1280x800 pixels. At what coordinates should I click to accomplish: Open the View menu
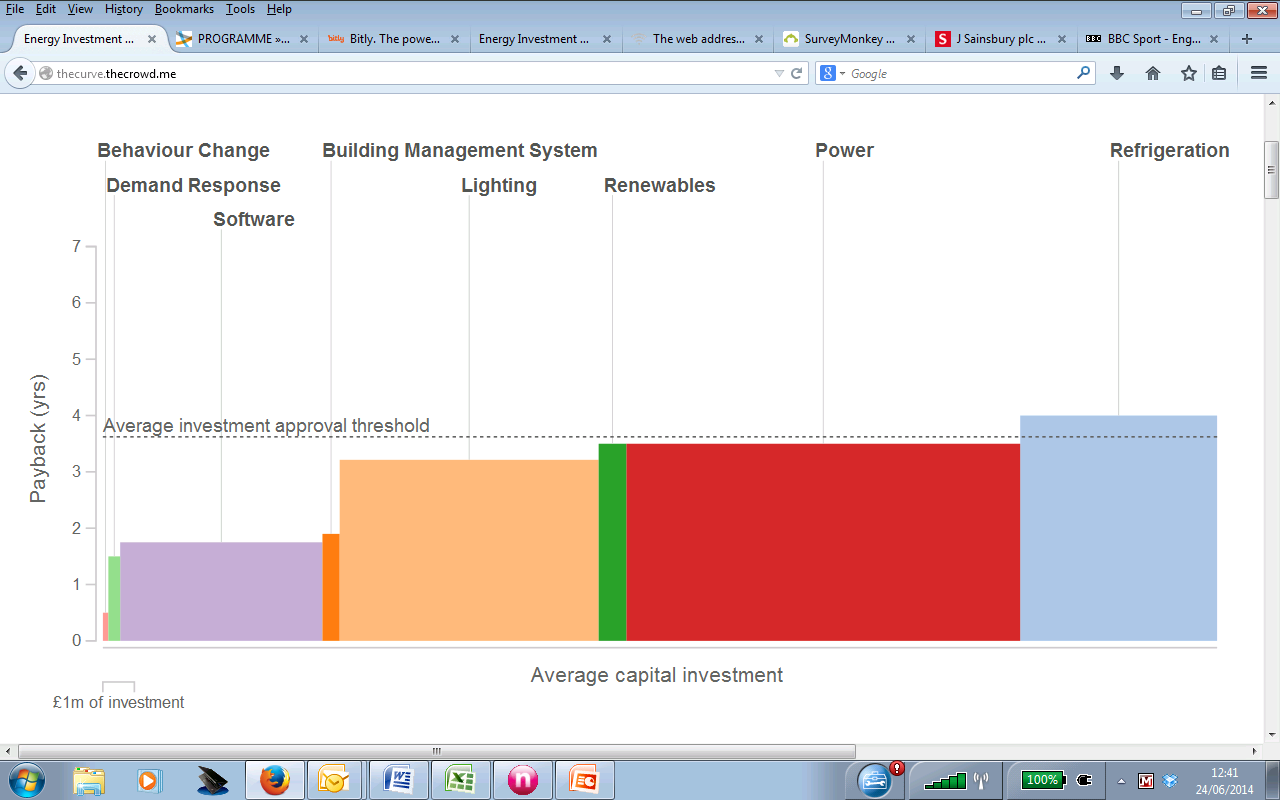(x=80, y=9)
